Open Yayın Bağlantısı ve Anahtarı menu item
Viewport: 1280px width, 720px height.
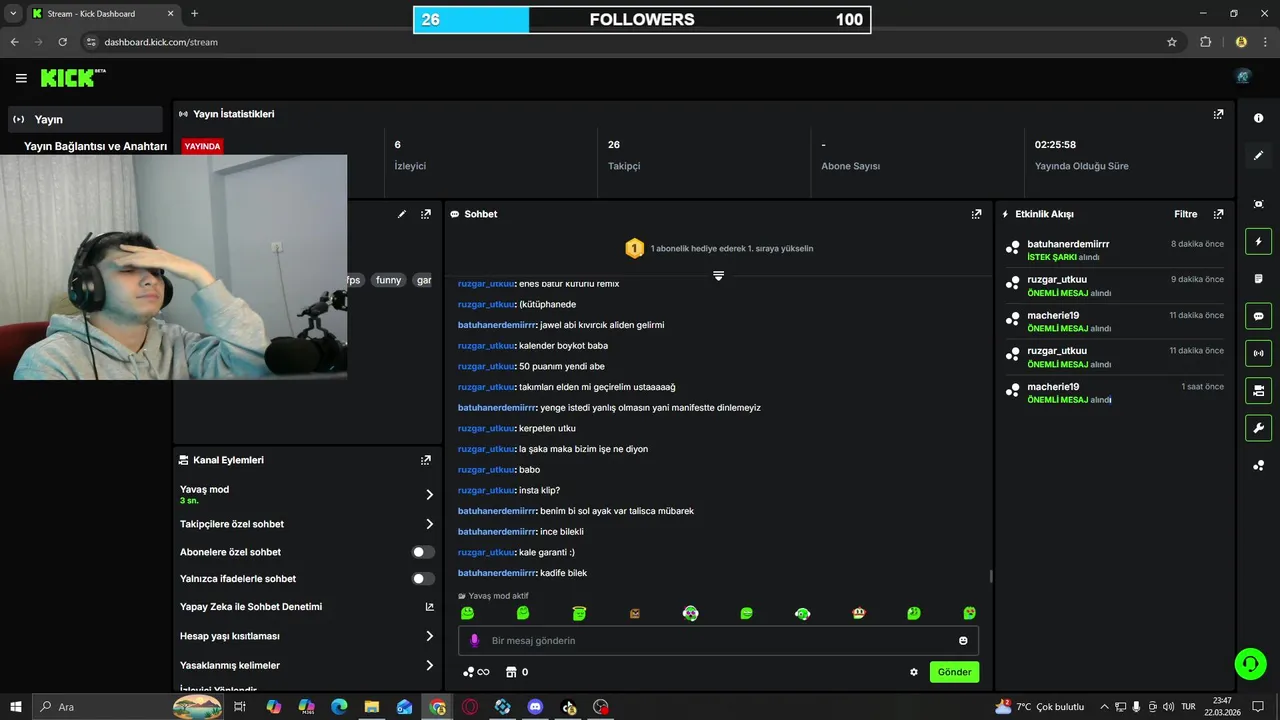click(x=95, y=146)
